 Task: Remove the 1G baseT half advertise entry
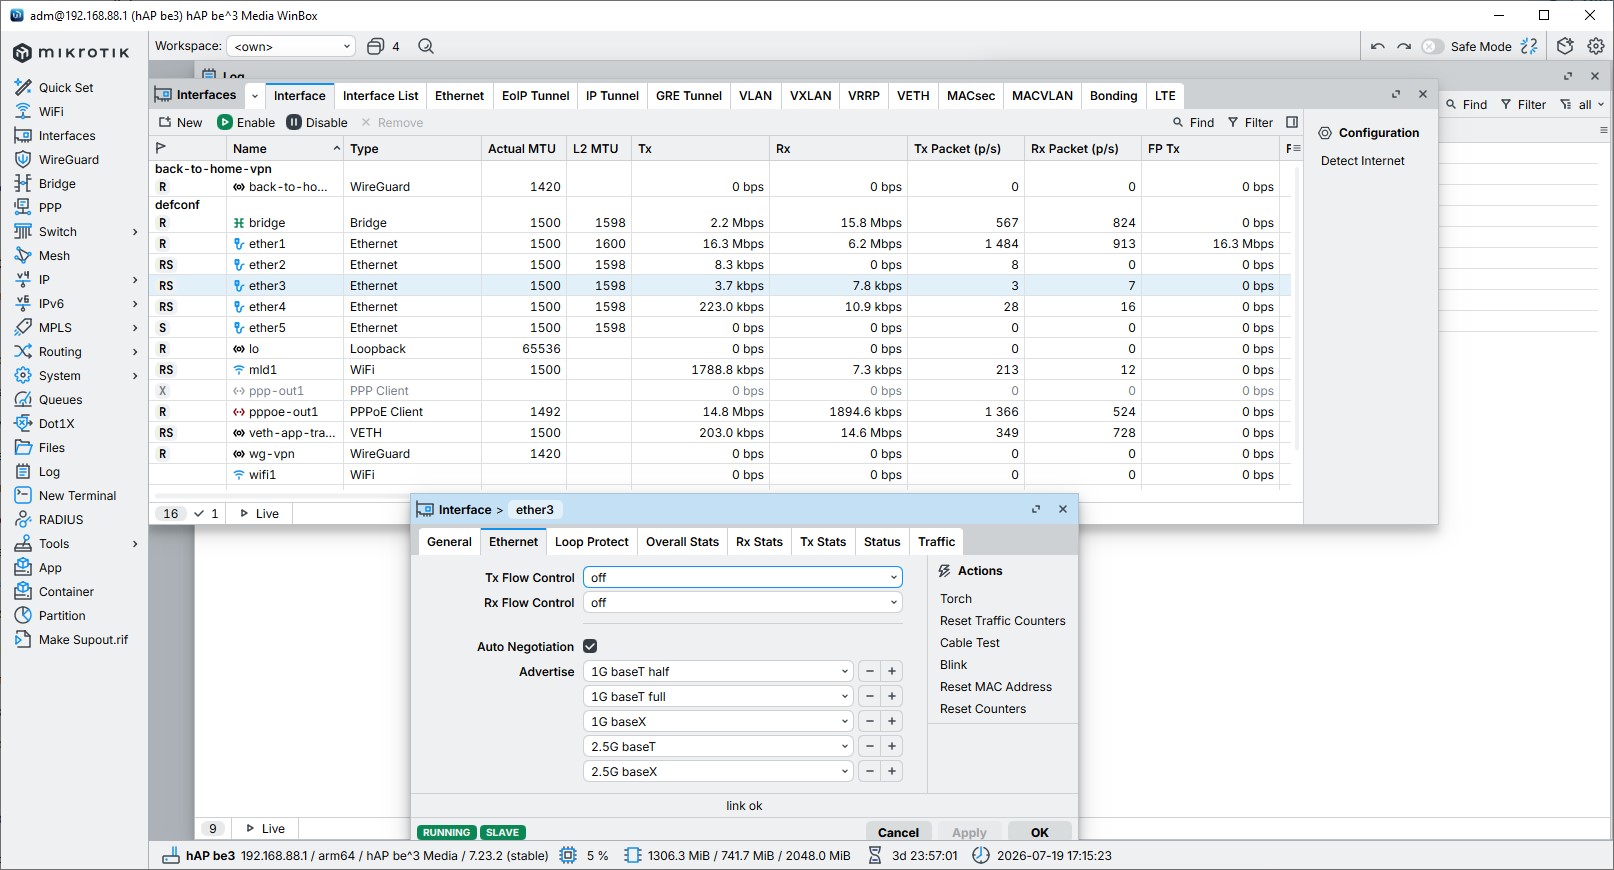[870, 671]
